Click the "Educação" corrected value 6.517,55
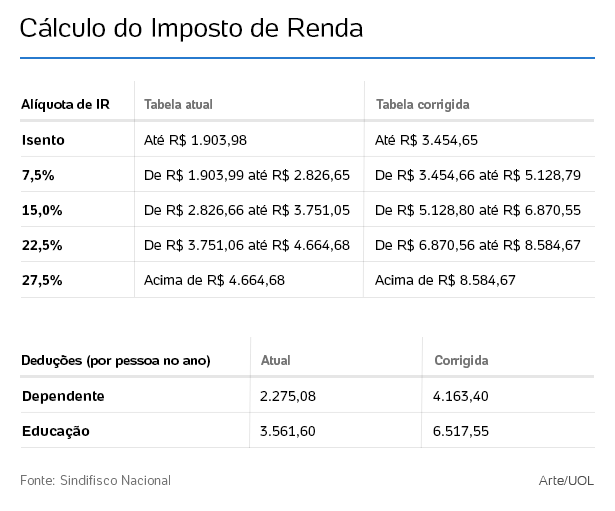The width and height of the screenshot is (615, 511). pos(461,431)
